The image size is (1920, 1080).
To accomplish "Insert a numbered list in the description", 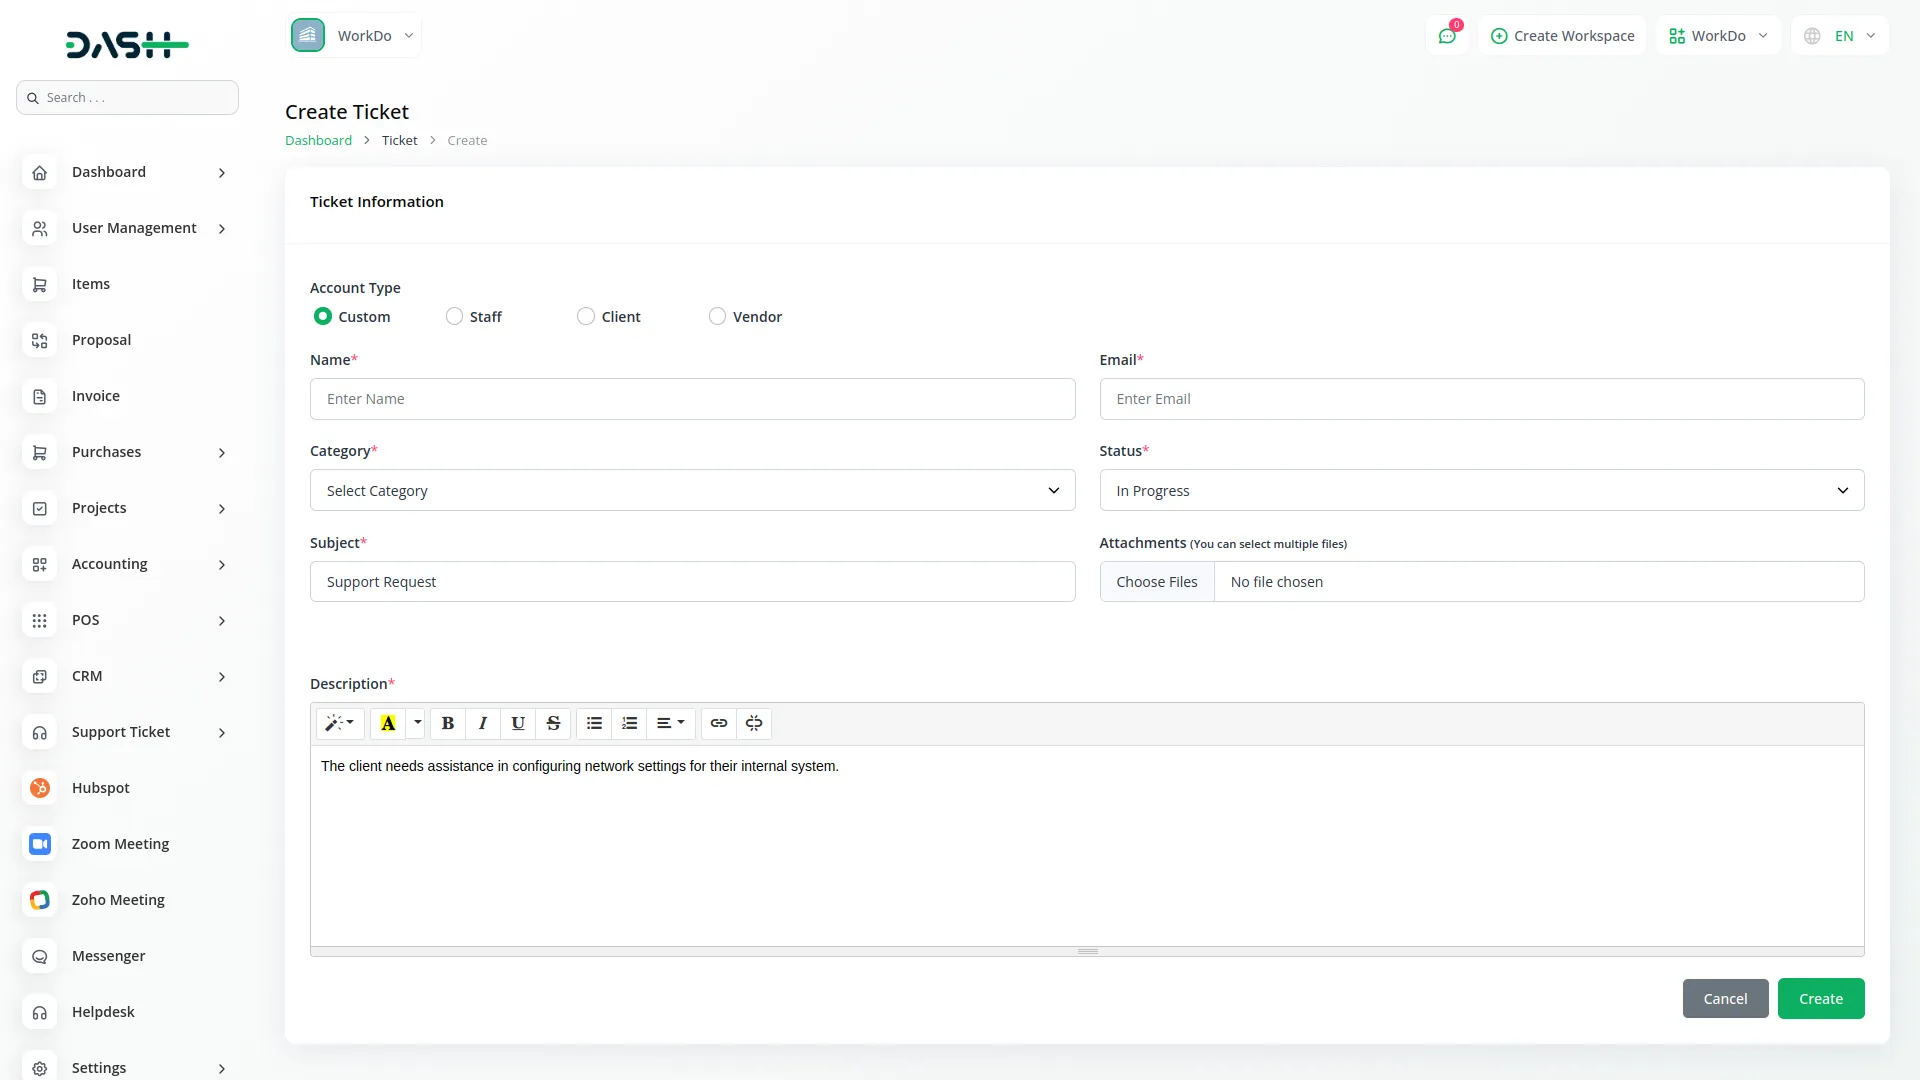I will (x=629, y=723).
